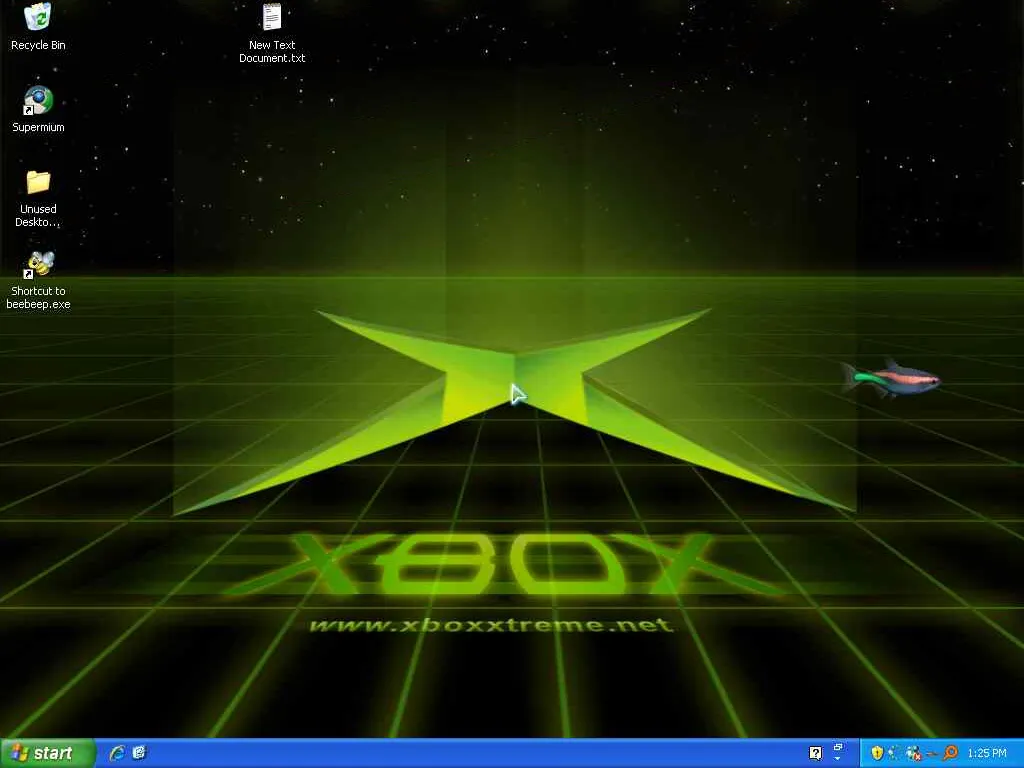Select the Supermium browser shortcut
1024x768 pixels.
pyautogui.click(x=38, y=100)
